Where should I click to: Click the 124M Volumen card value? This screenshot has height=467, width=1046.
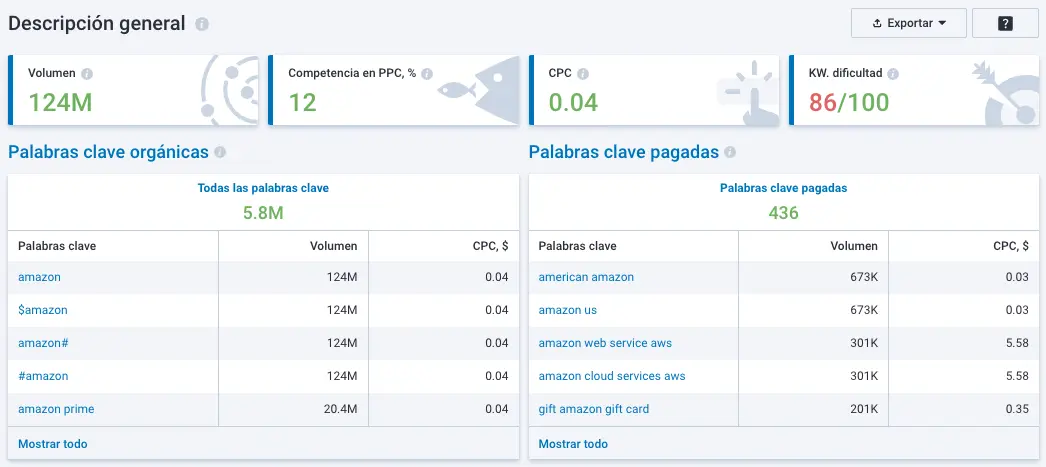tap(60, 103)
